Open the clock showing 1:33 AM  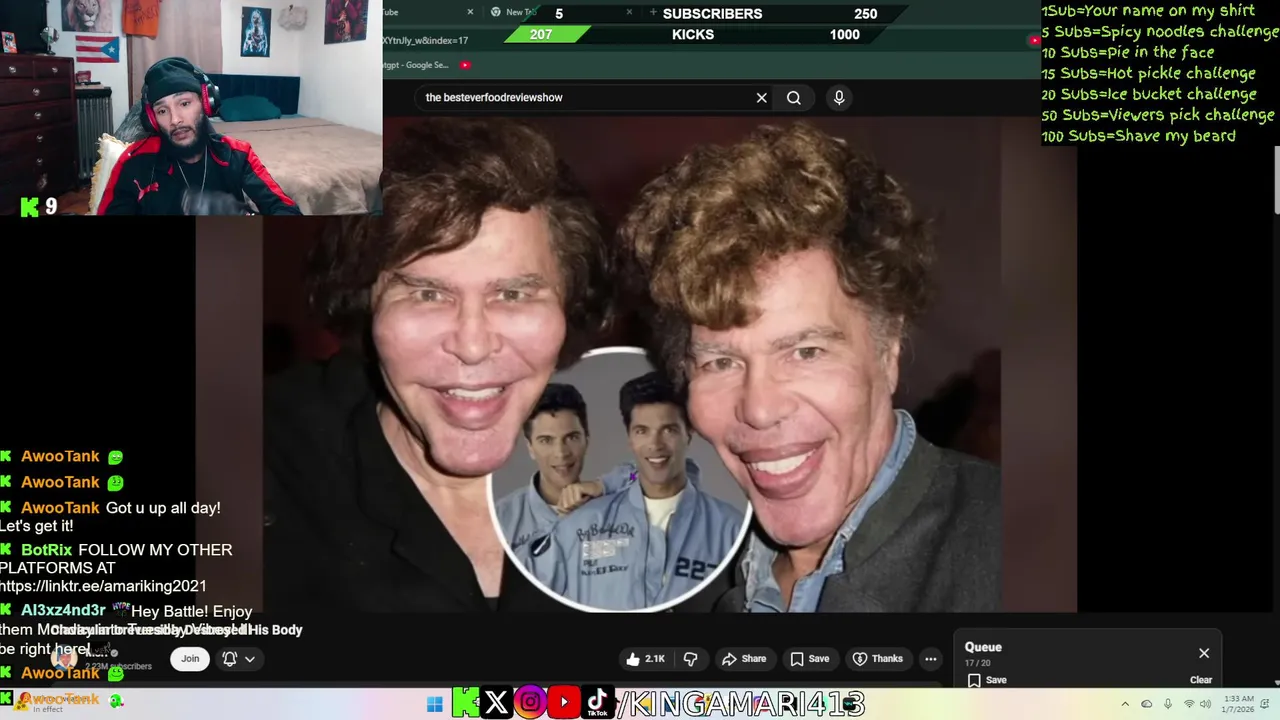(1237, 704)
